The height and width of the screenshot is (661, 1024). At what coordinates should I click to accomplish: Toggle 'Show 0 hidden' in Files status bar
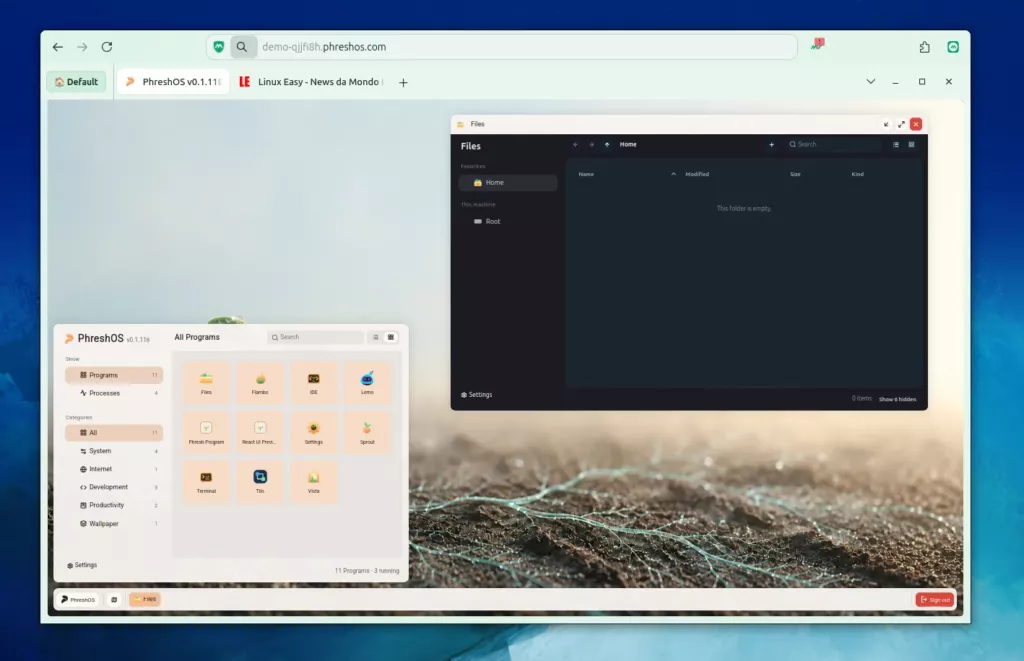[897, 399]
